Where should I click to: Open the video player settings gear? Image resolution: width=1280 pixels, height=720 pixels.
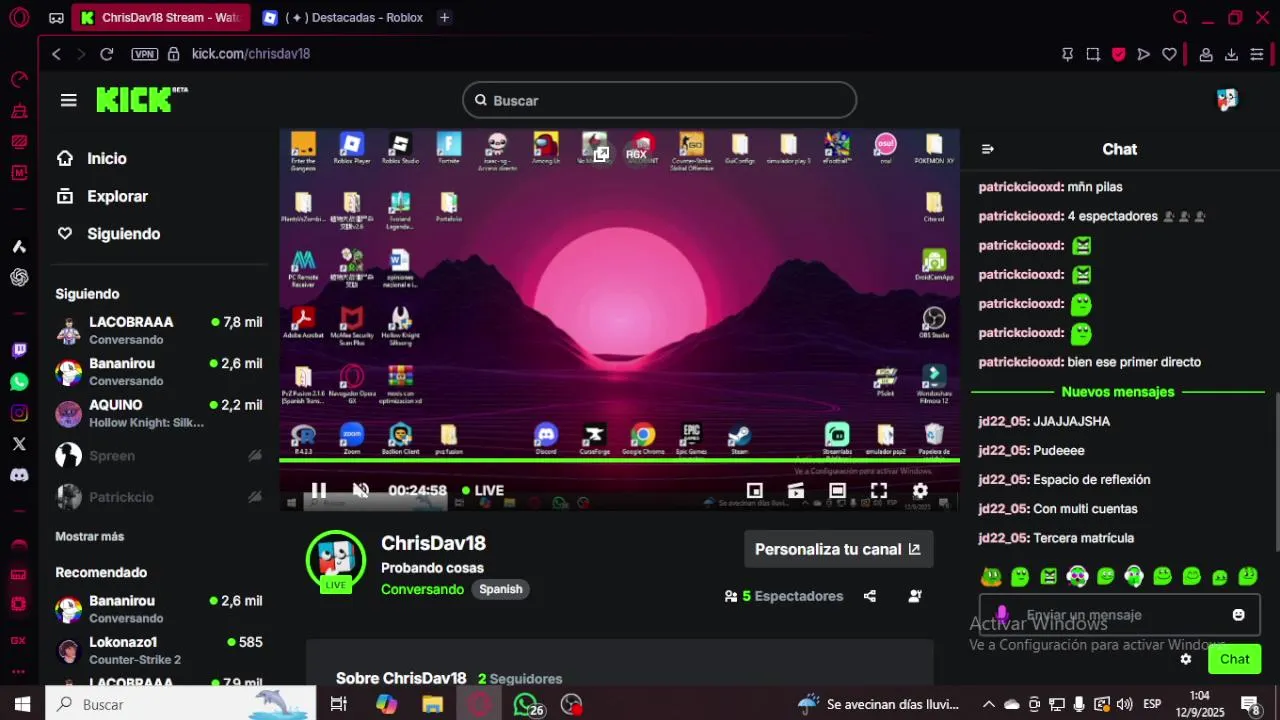920,490
